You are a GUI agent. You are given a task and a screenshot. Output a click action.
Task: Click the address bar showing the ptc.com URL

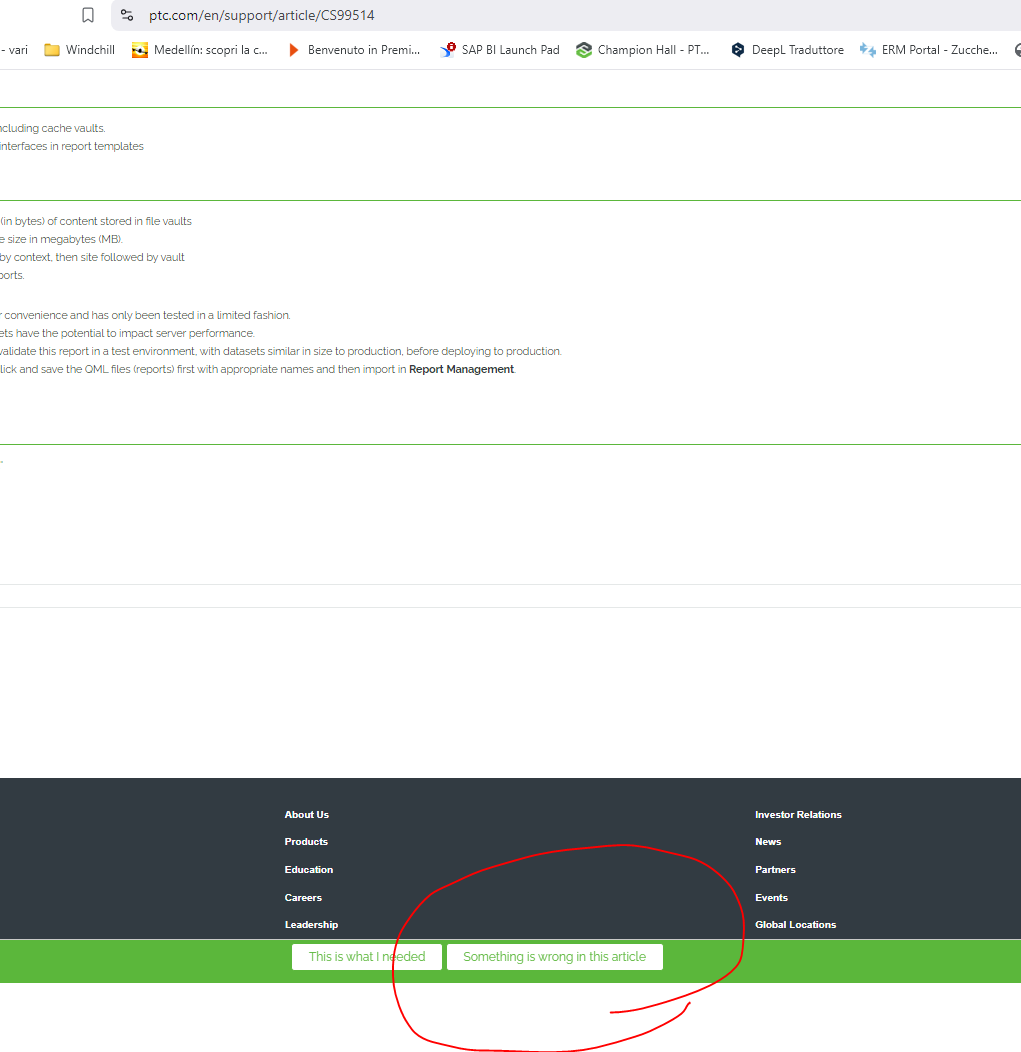[261, 15]
